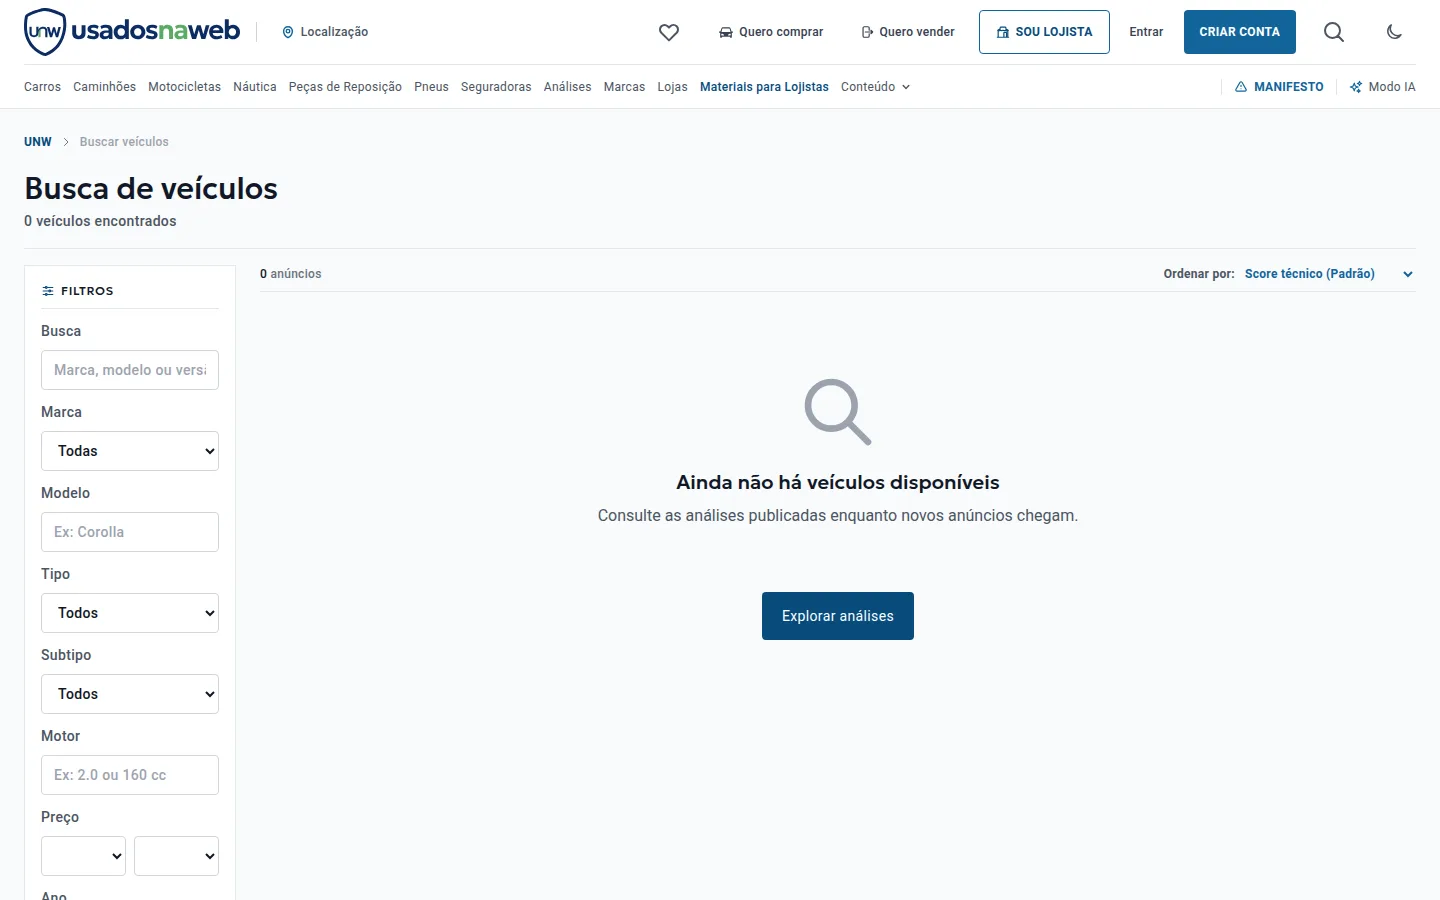This screenshot has height=900, width=1440.
Task: Click Quero comprar
Action: click(x=771, y=32)
